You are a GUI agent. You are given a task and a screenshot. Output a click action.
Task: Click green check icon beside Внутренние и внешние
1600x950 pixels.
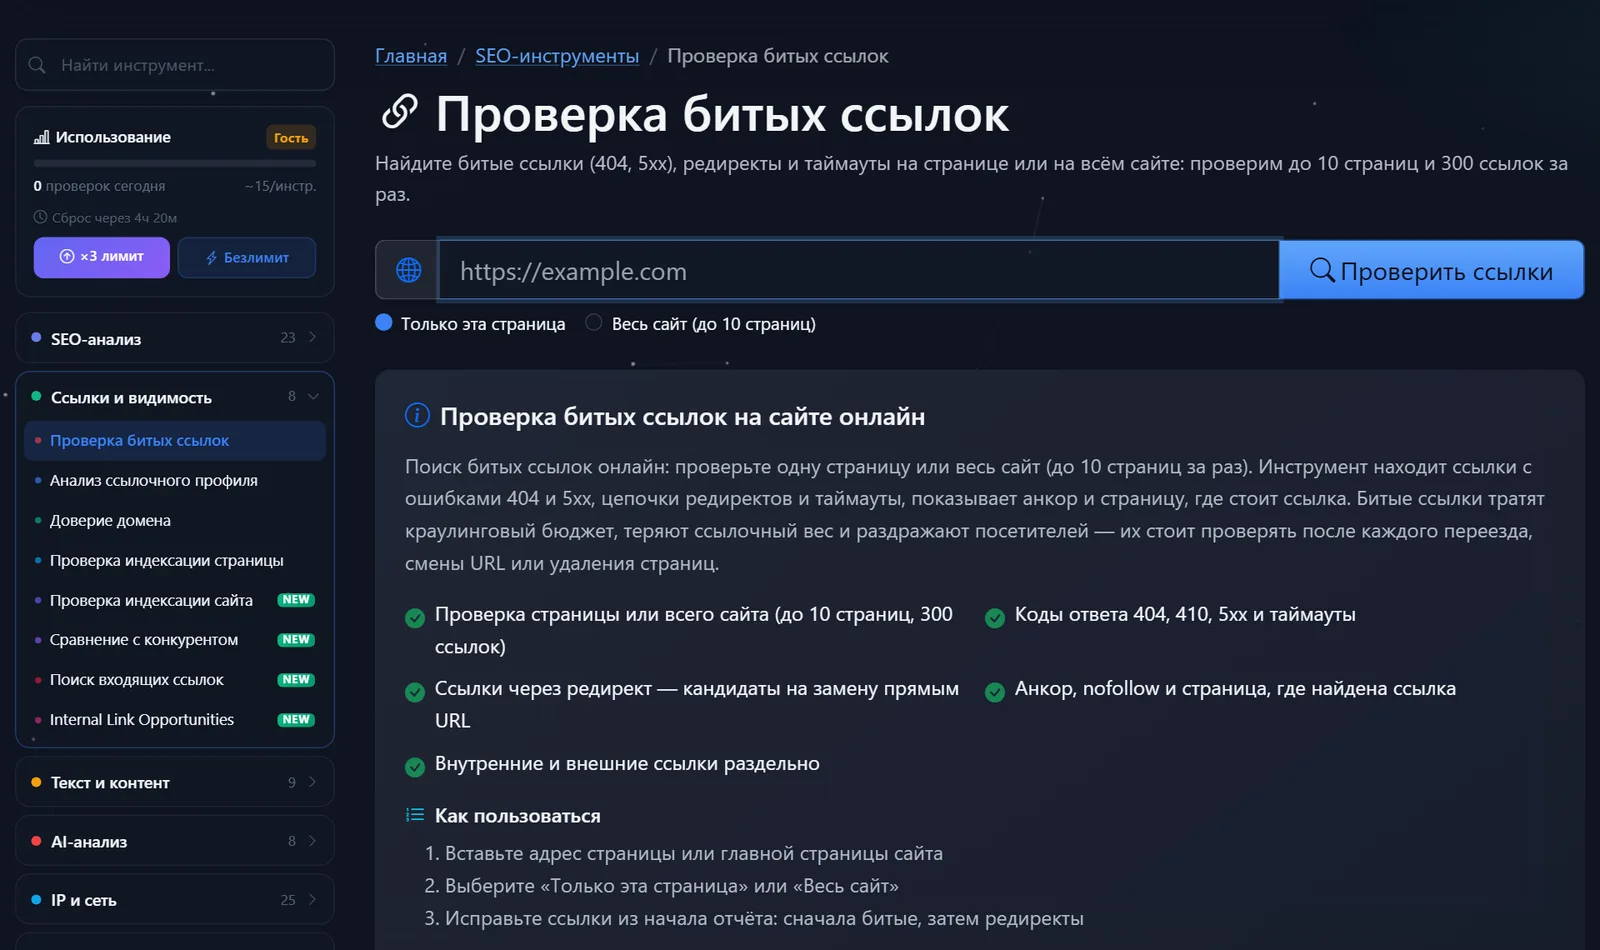(x=415, y=767)
